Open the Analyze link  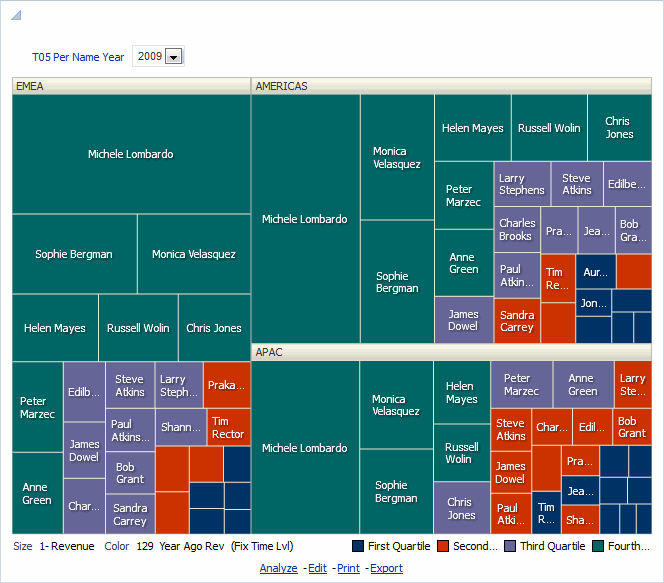[x=278, y=568]
